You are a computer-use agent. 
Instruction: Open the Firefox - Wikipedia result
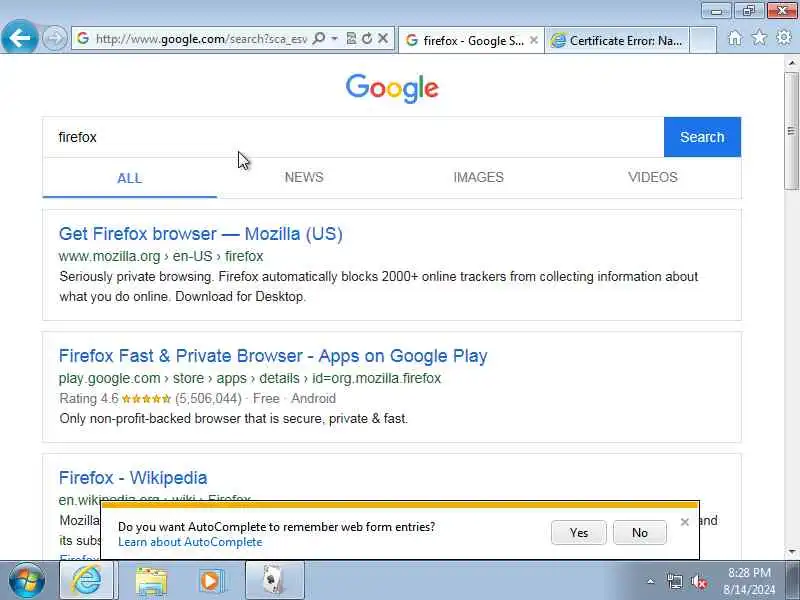pyautogui.click(x=133, y=478)
